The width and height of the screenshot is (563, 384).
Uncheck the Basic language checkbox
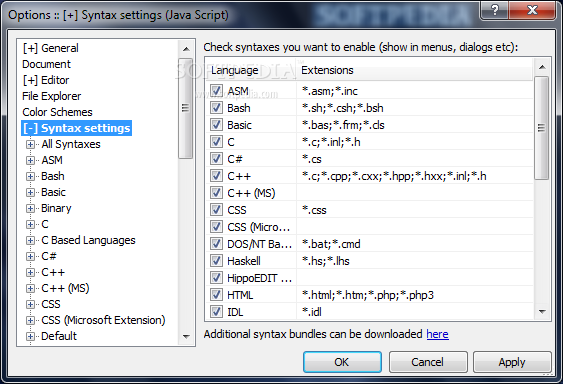tap(216, 125)
